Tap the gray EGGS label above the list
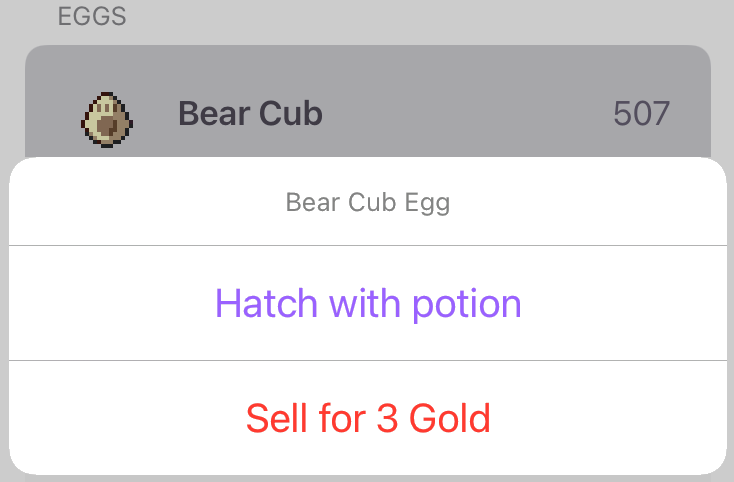The width and height of the screenshot is (734, 482). [92, 17]
